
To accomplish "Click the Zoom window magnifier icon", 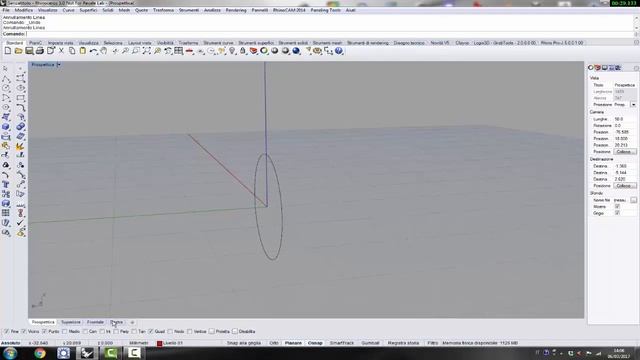I will tap(136, 51).
